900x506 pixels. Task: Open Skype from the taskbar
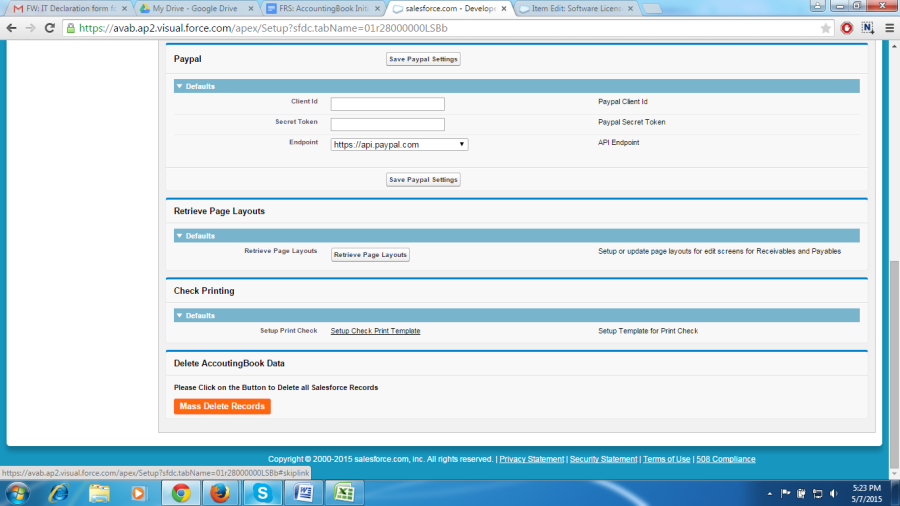point(262,492)
